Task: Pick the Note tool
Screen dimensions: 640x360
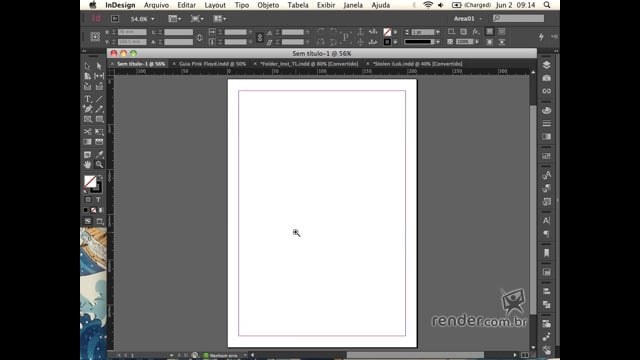Action: (x=87, y=154)
